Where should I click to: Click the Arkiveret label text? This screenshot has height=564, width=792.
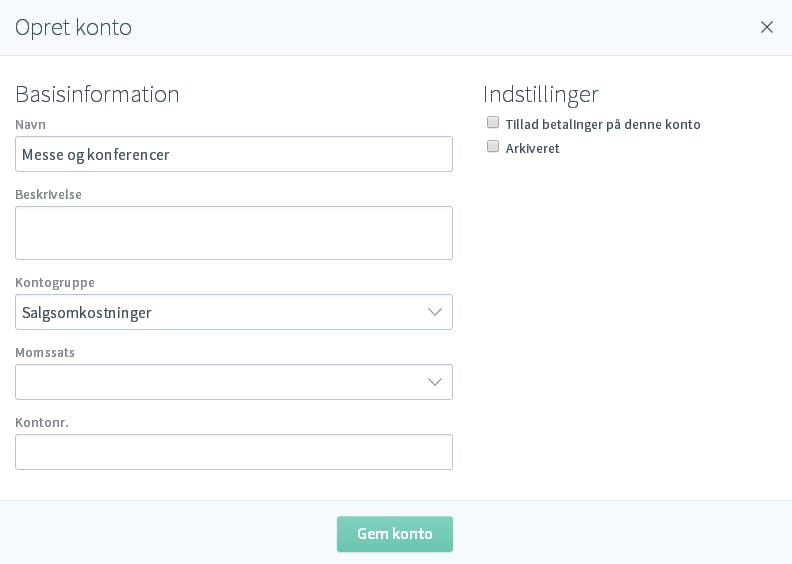point(532,148)
